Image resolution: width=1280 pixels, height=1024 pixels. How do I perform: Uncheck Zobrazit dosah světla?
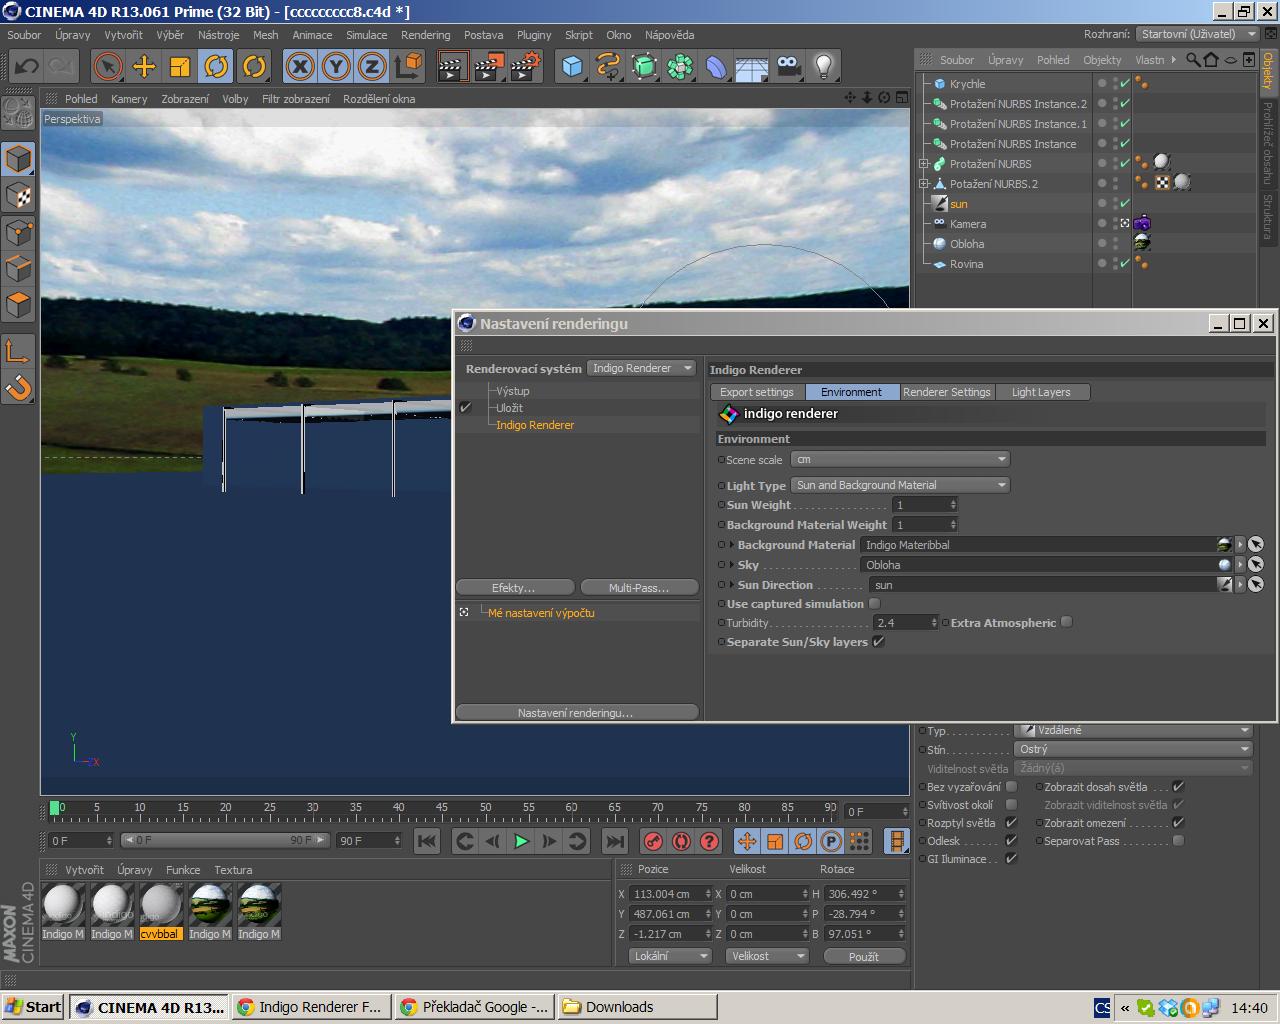tap(1178, 787)
